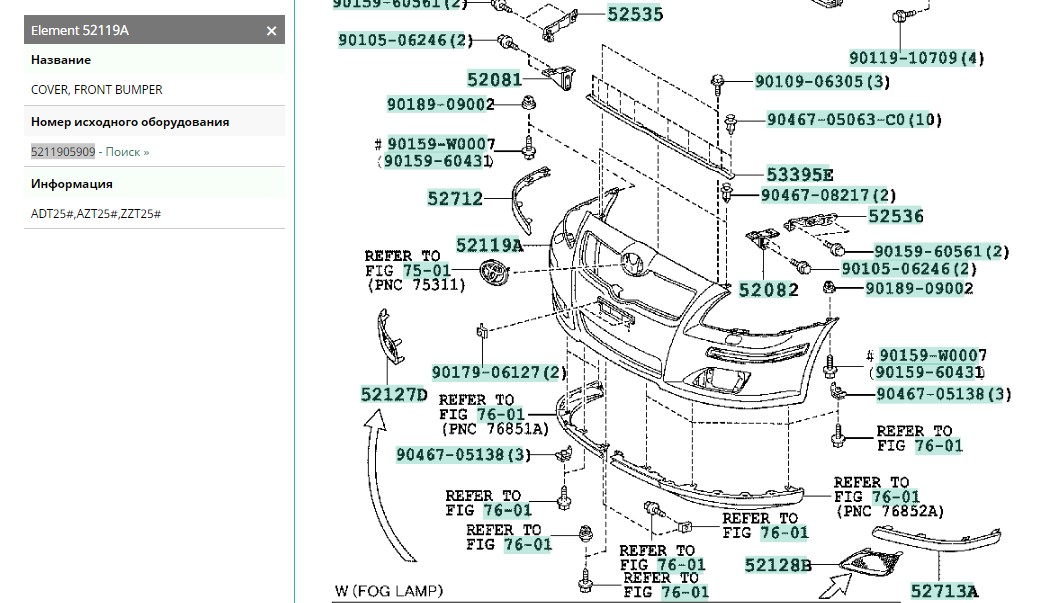1039x603 pixels.
Task: Open part label 52119A
Action: (x=489, y=245)
